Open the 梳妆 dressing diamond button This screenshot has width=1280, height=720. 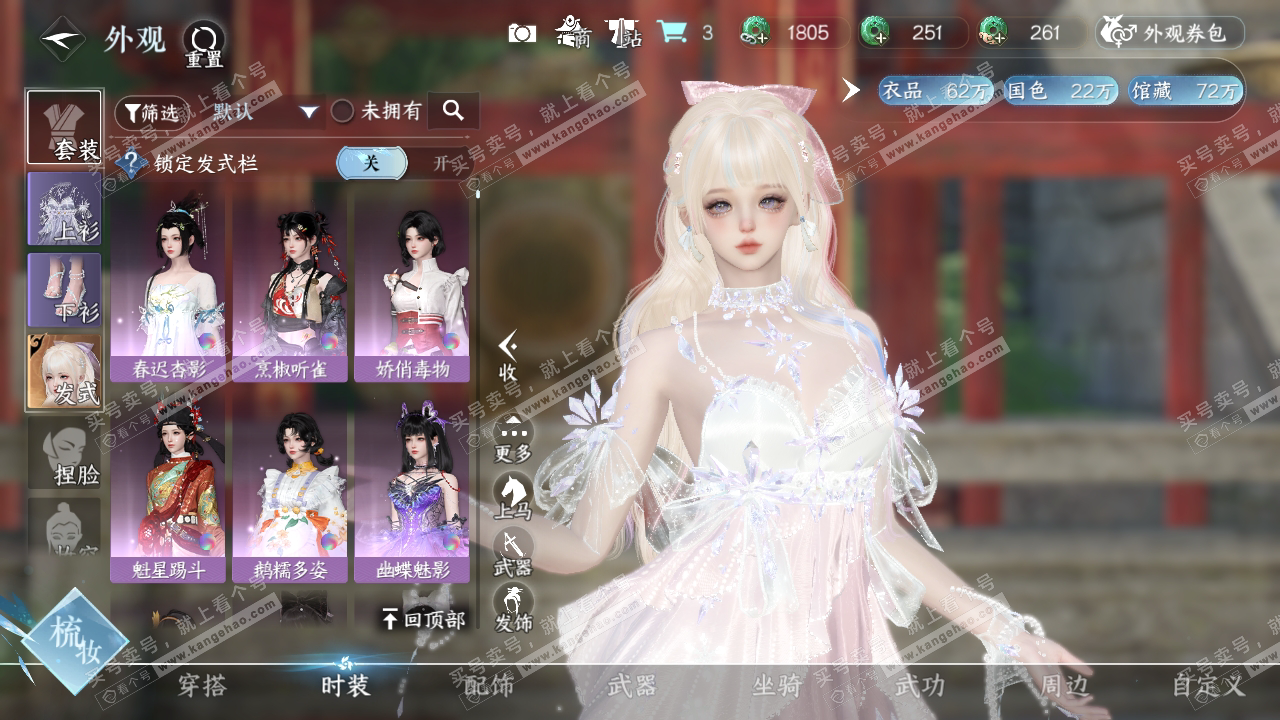[75, 641]
